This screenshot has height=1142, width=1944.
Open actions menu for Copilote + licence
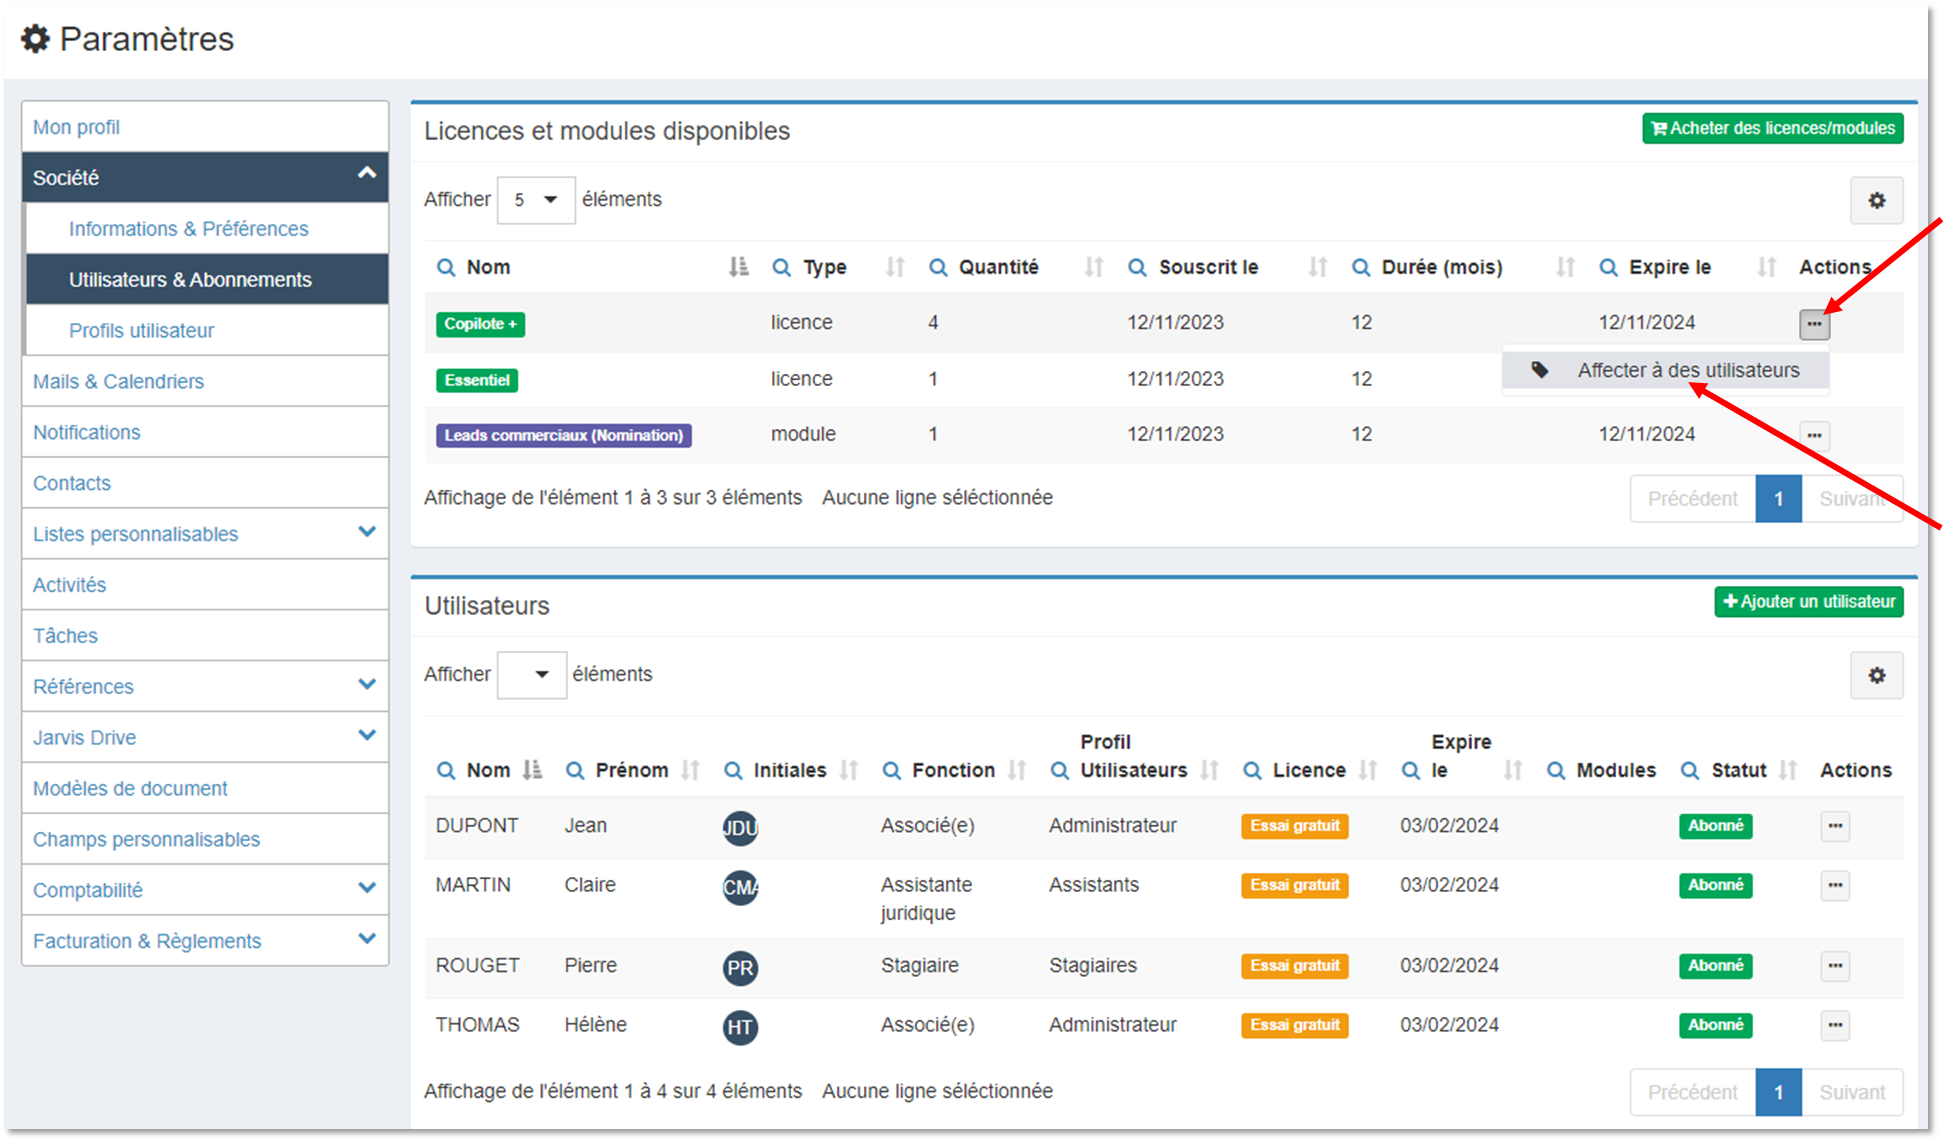(1814, 324)
